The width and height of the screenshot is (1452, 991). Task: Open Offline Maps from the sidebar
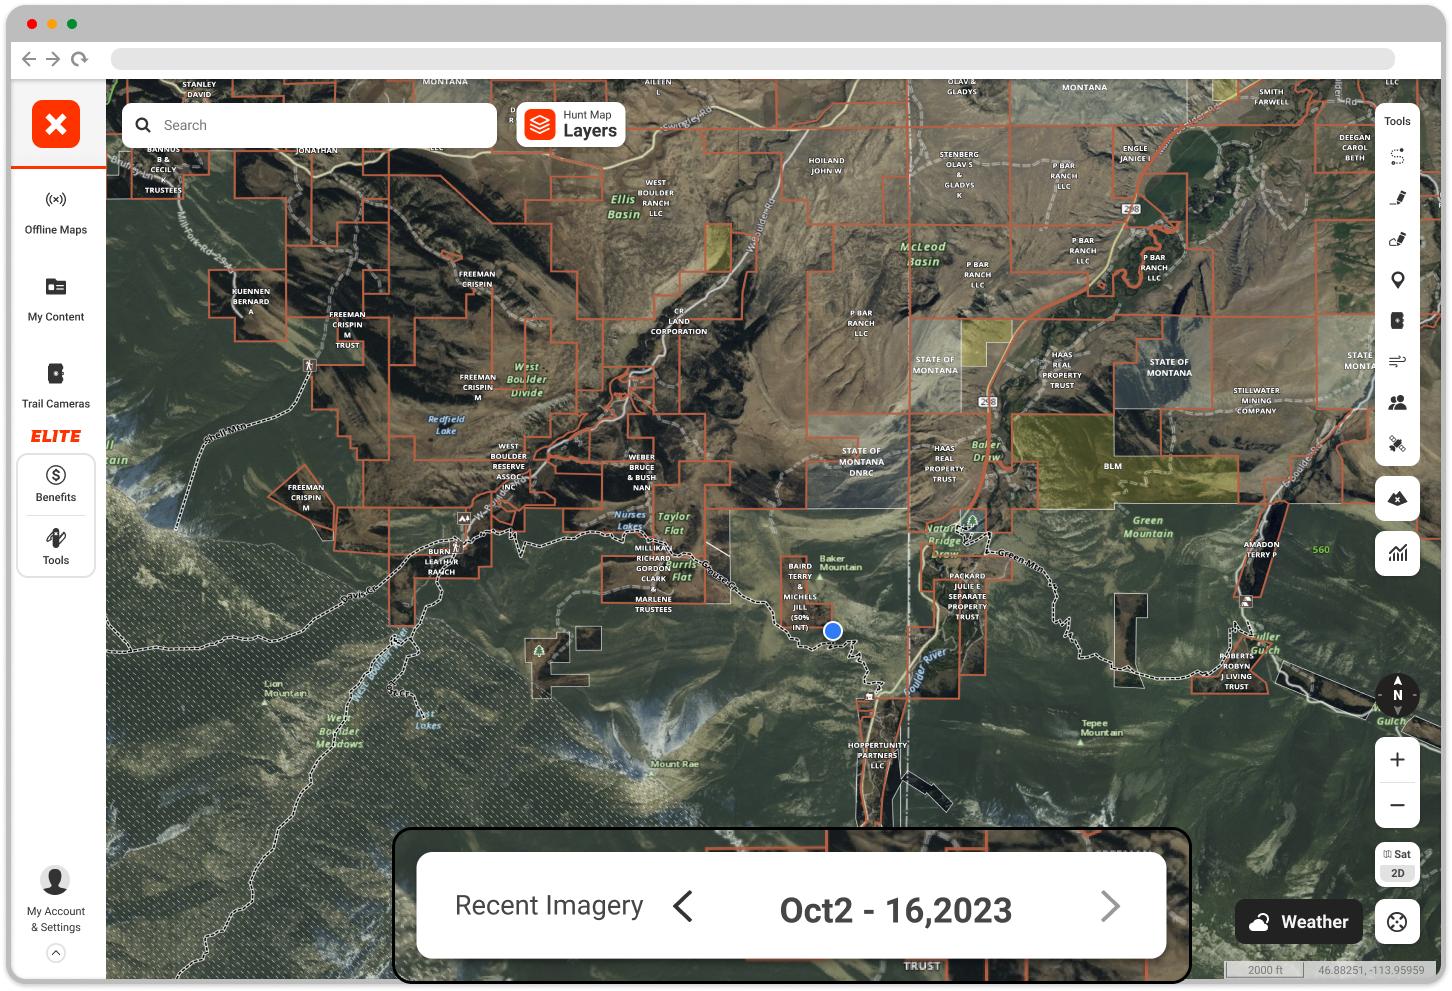(56, 213)
